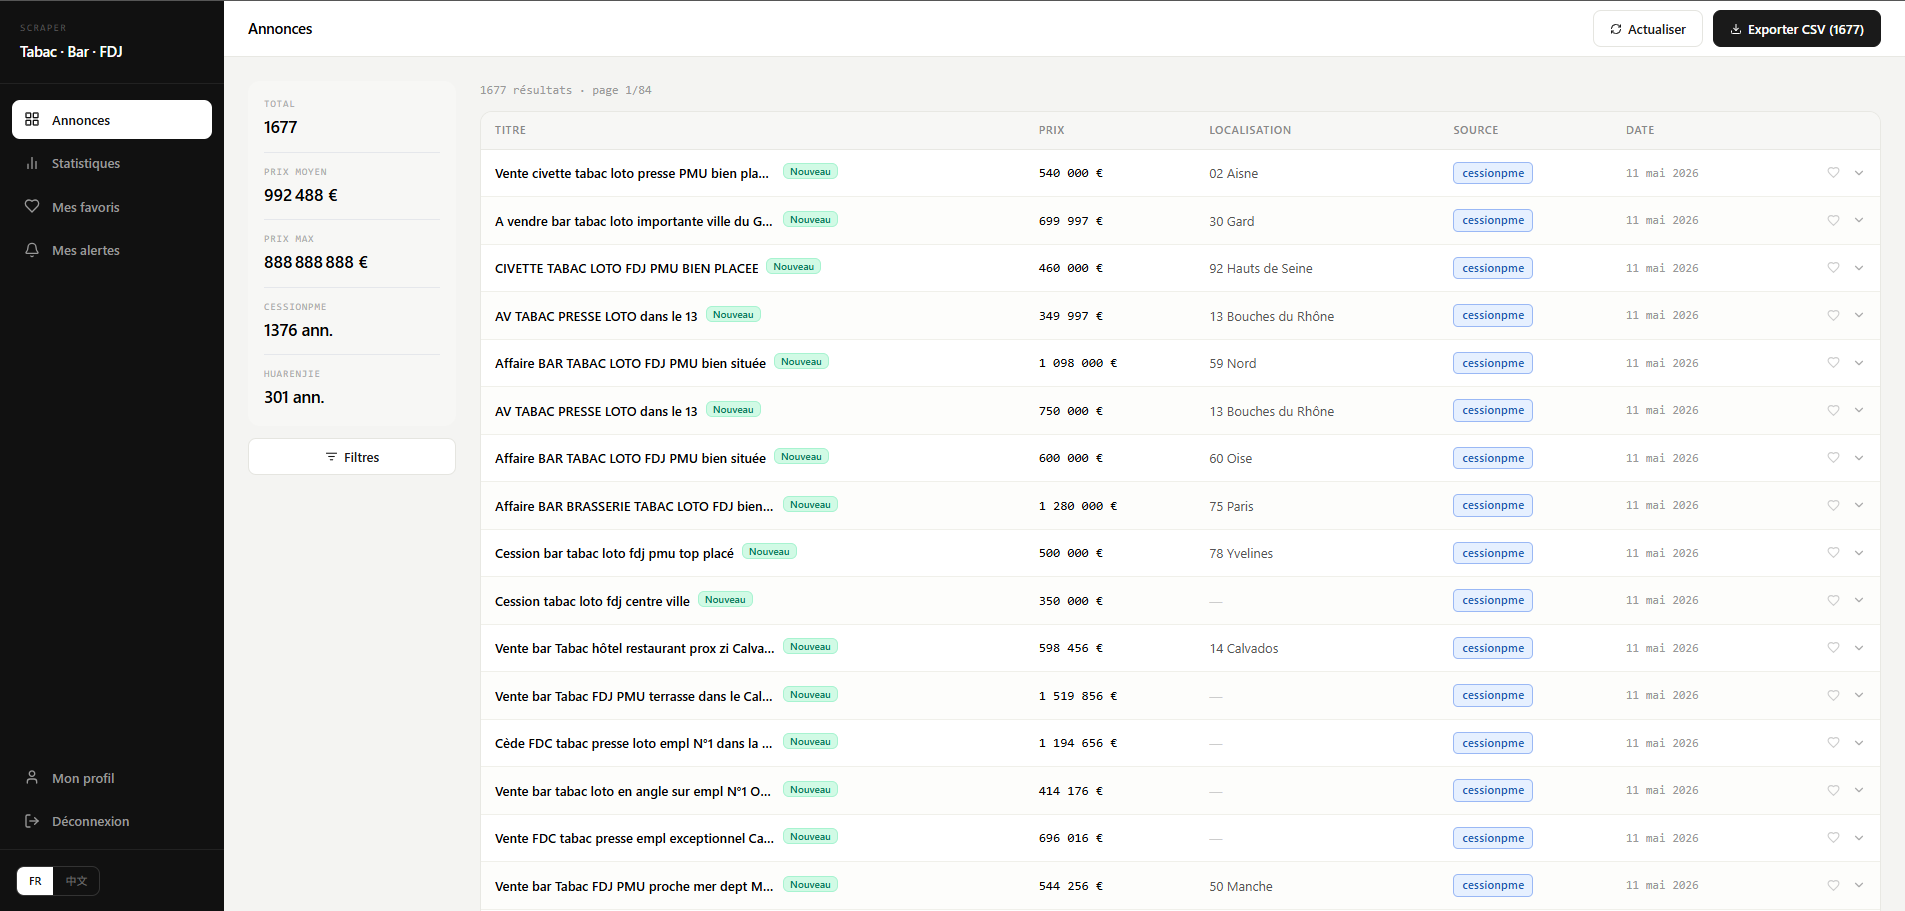Export results with Exporter CSV button
The image size is (1905, 911).
click(x=1796, y=29)
